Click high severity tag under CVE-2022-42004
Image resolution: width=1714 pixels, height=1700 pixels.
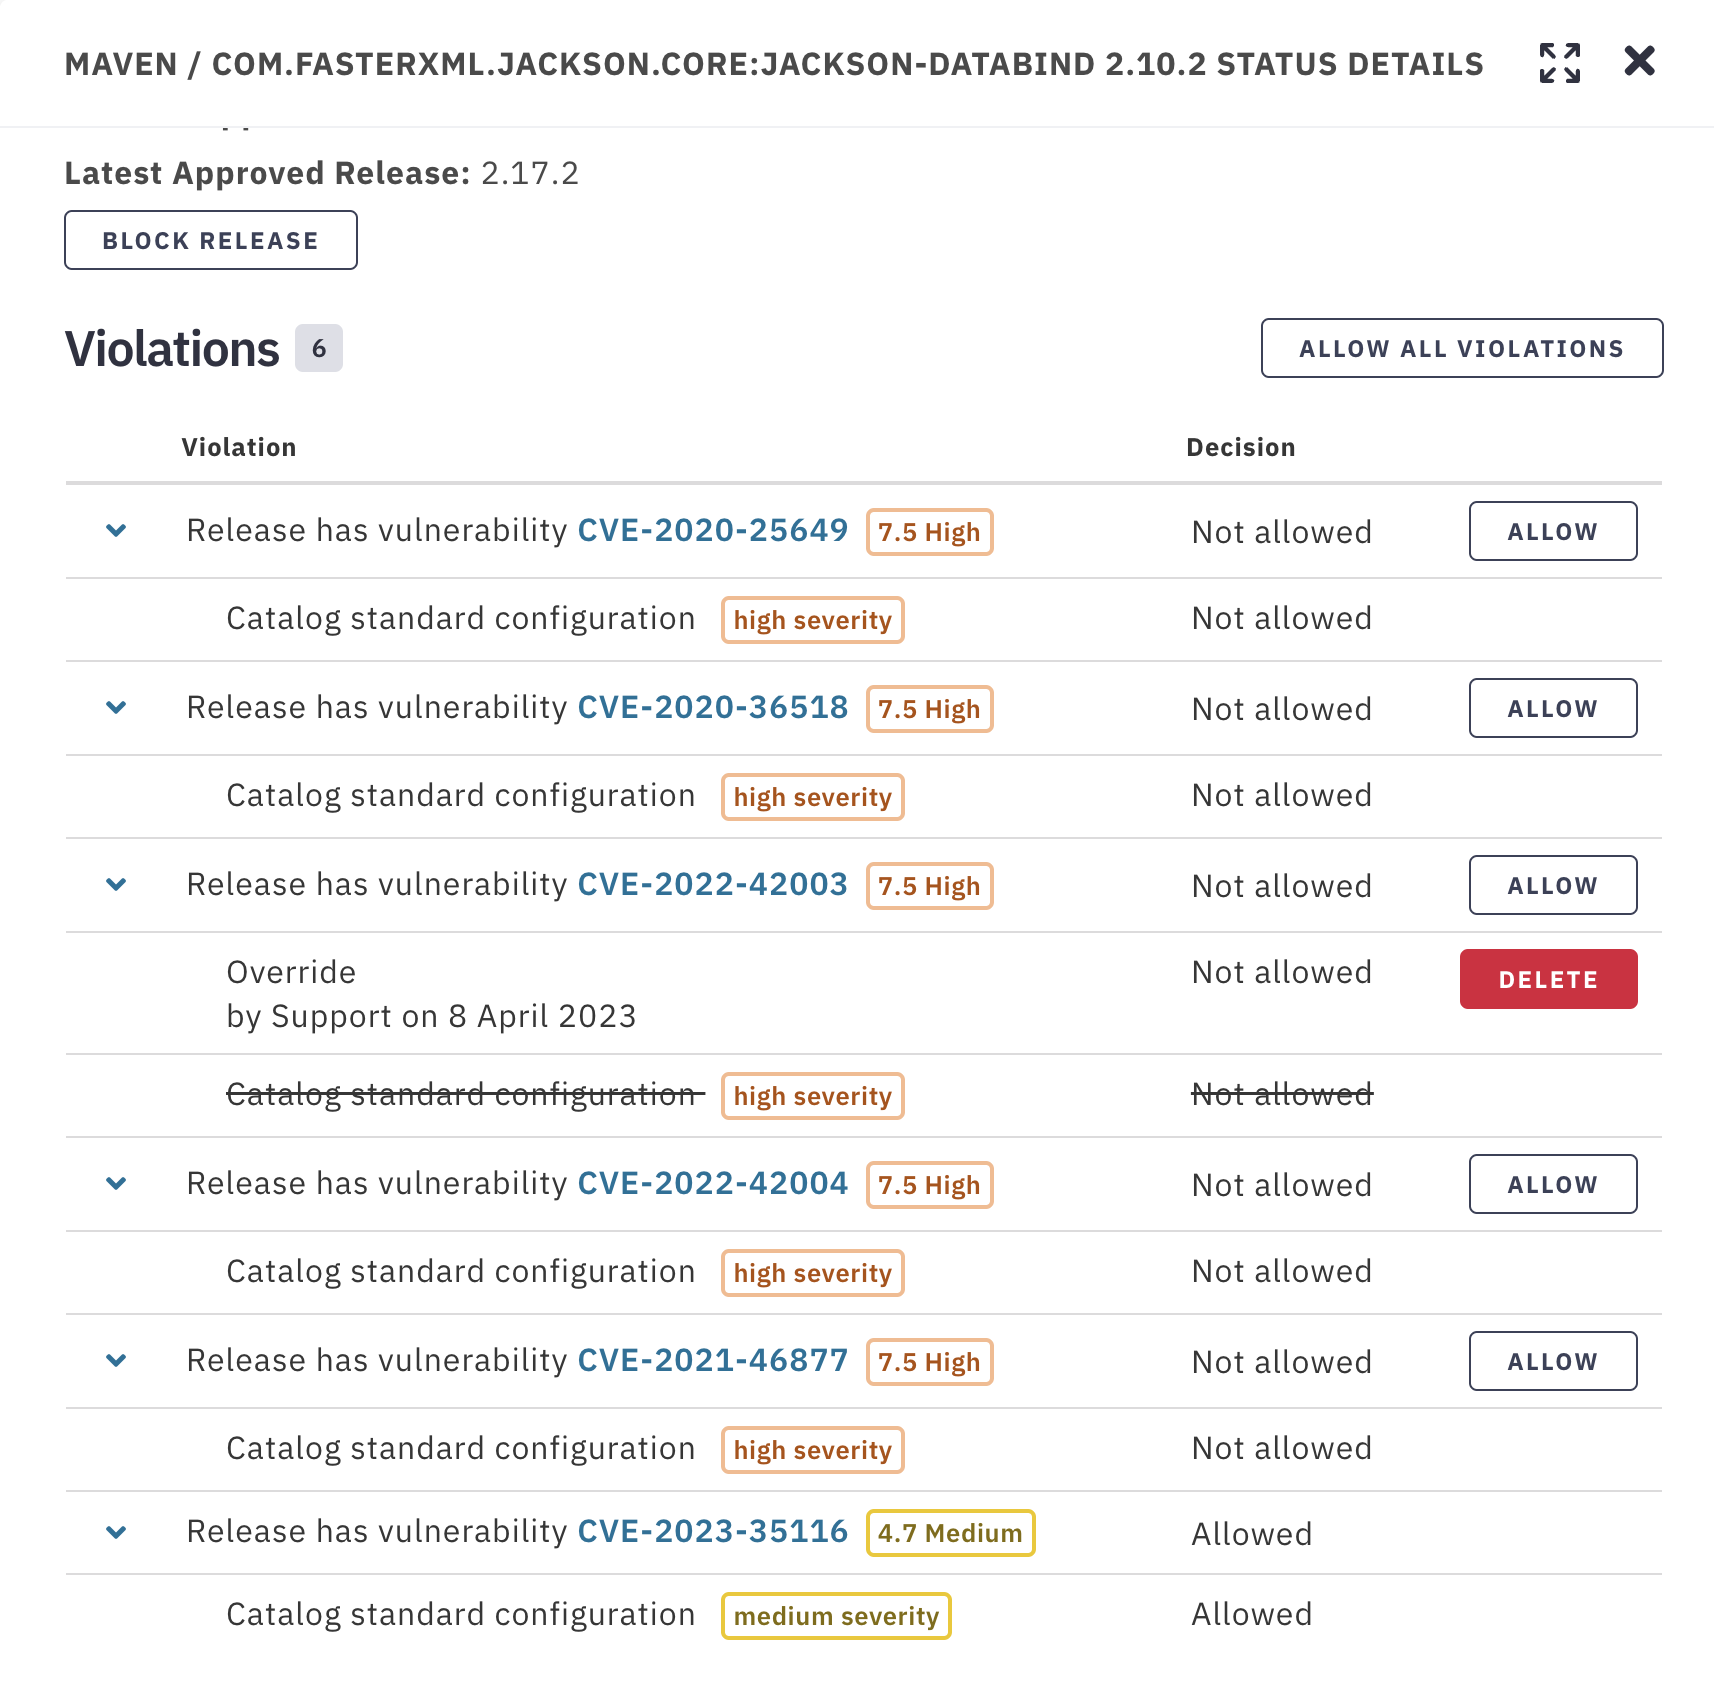[x=812, y=1273]
